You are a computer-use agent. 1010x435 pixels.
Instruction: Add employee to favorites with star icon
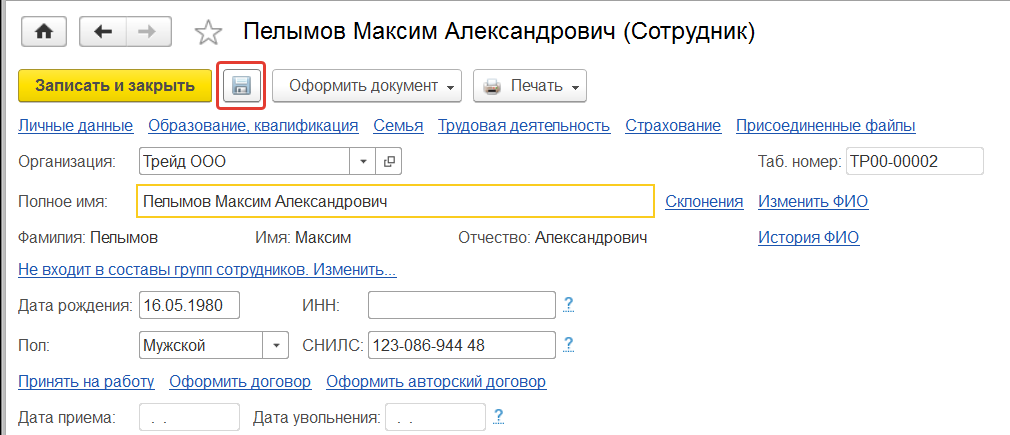click(x=208, y=33)
